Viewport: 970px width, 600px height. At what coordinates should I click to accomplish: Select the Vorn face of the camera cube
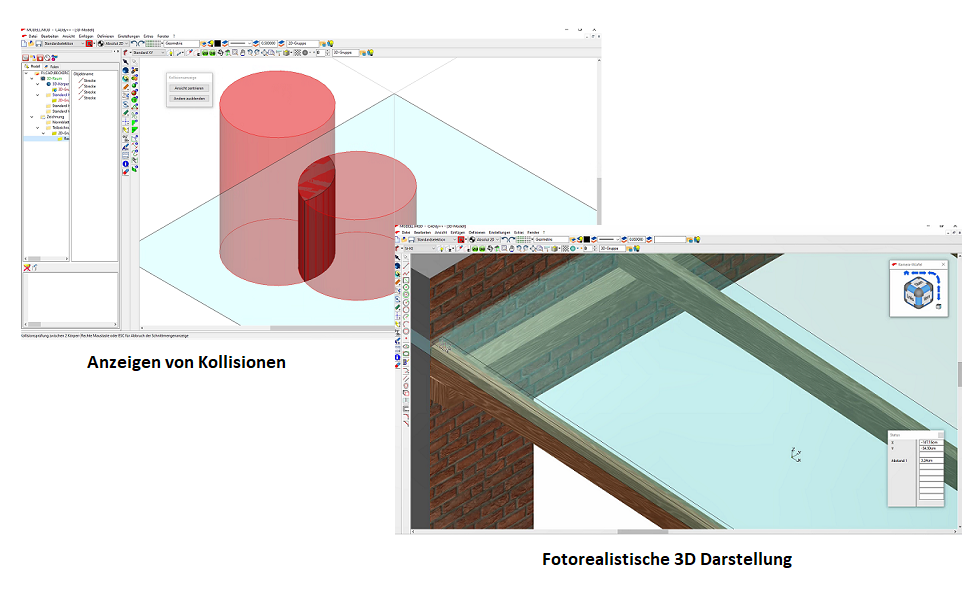(927, 298)
